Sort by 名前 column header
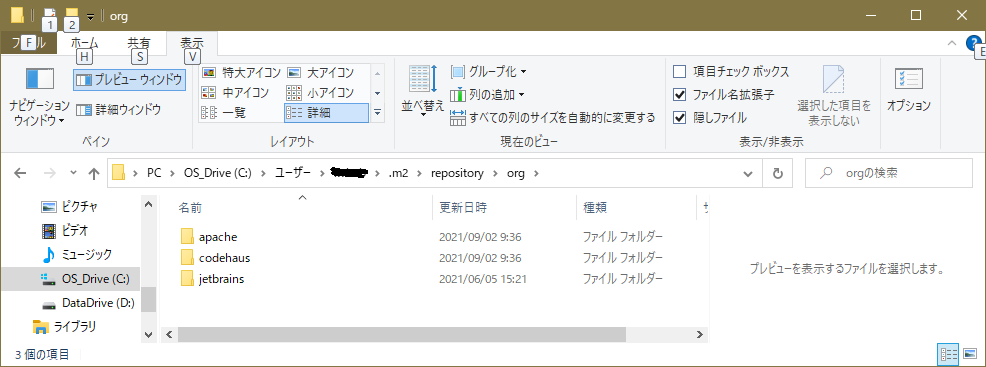Viewport: 986px width, 367px height. [302, 207]
